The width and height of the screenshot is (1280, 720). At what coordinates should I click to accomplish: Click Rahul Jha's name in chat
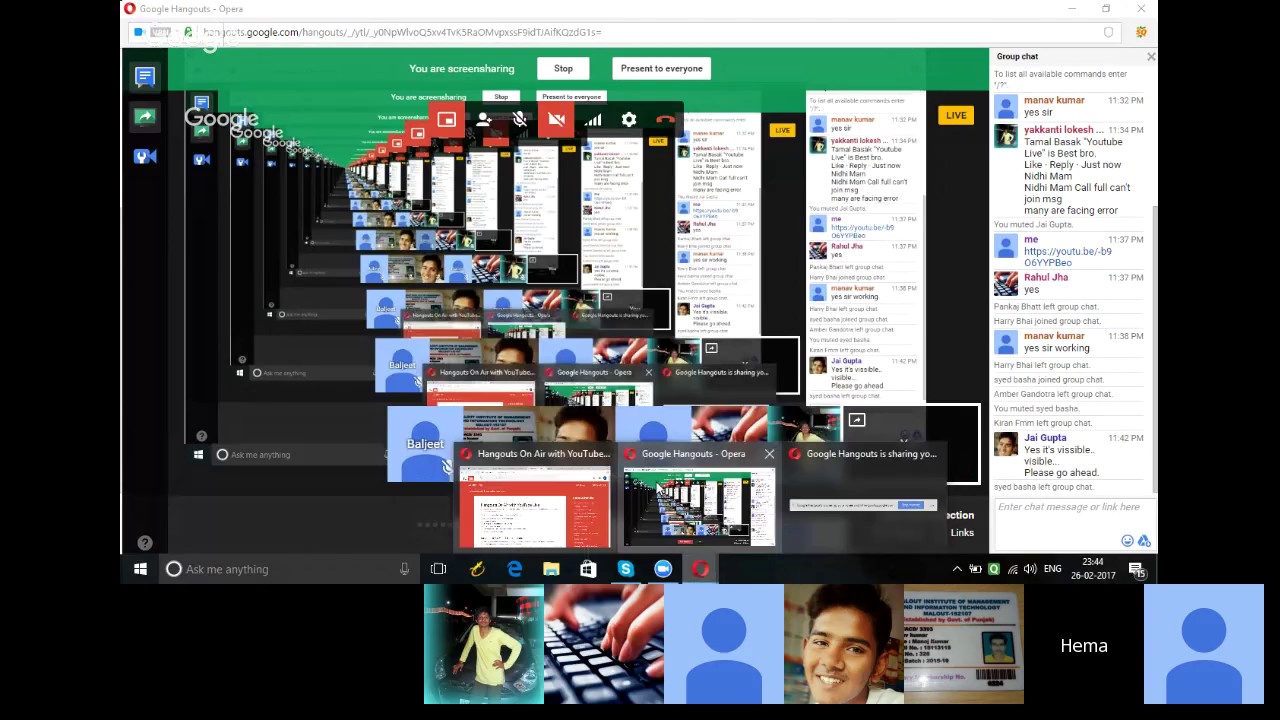1046,277
